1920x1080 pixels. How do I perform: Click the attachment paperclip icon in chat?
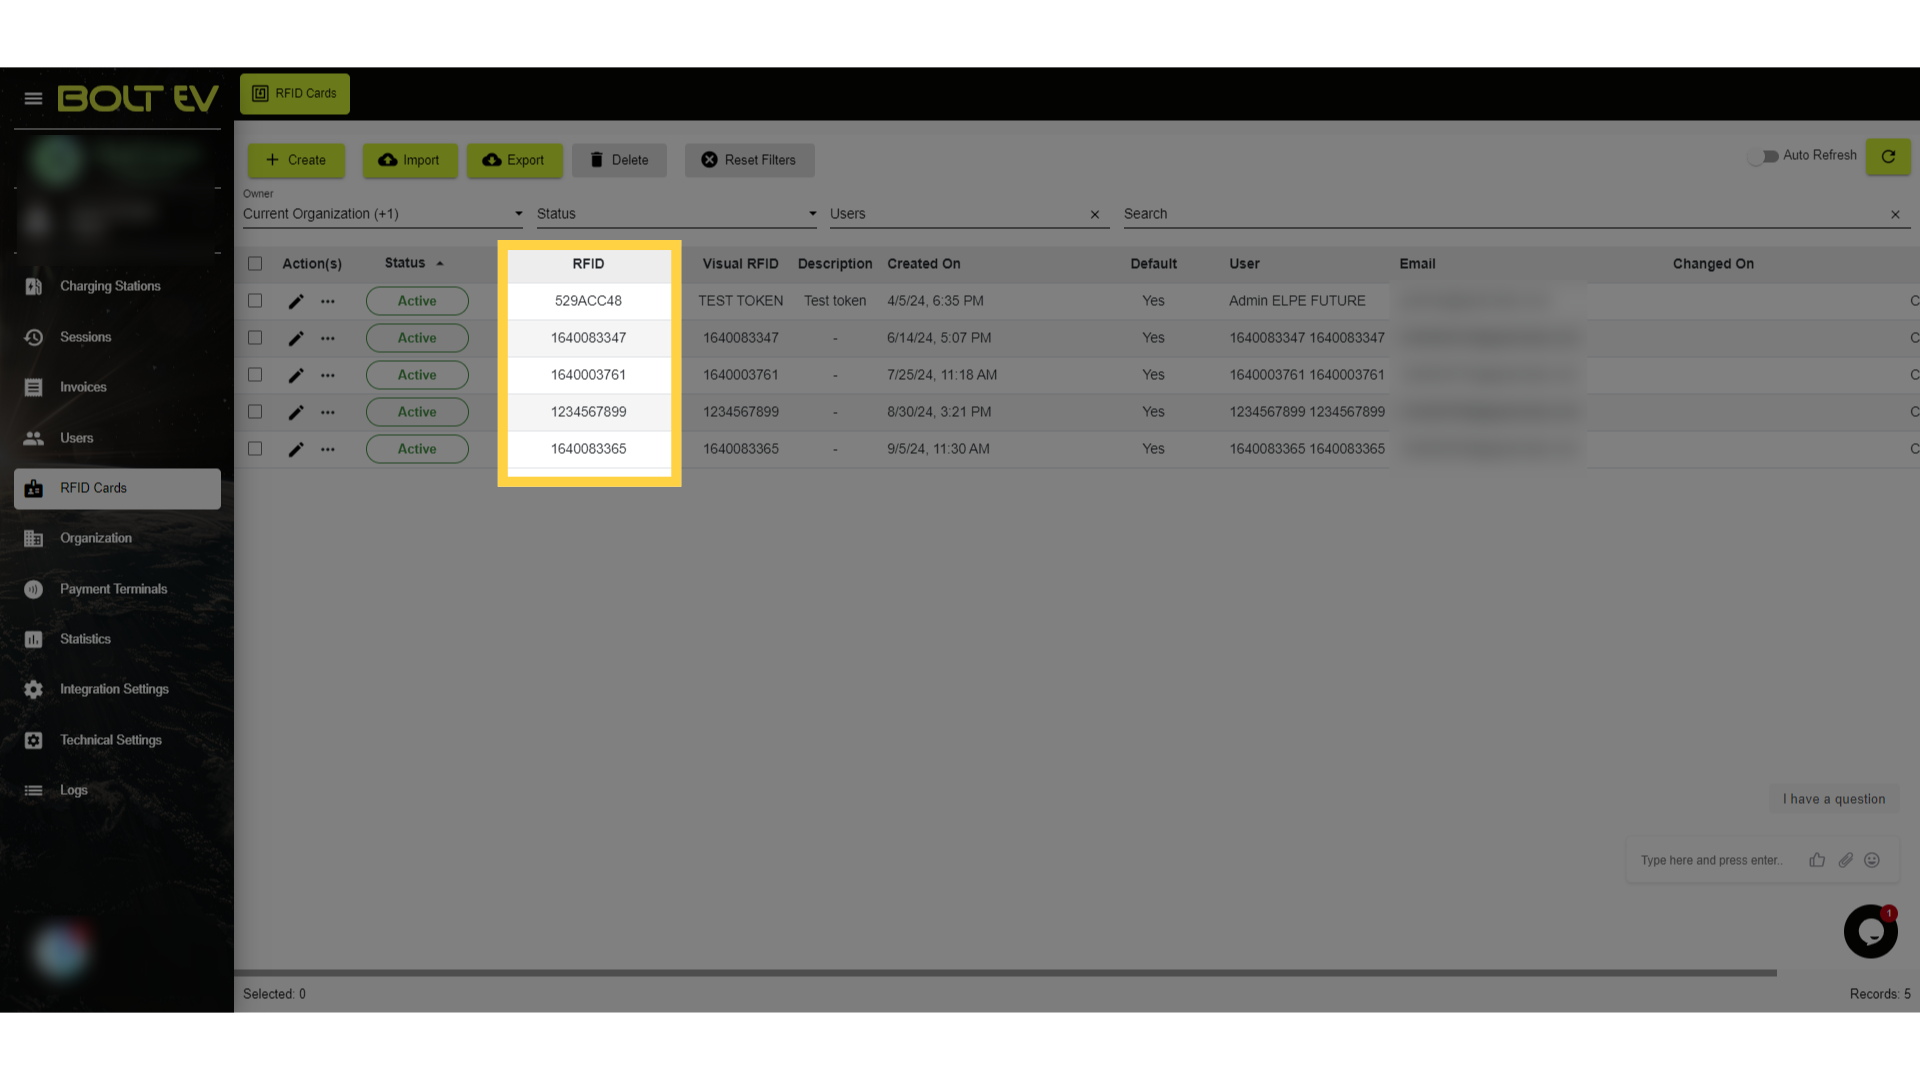pyautogui.click(x=1845, y=860)
